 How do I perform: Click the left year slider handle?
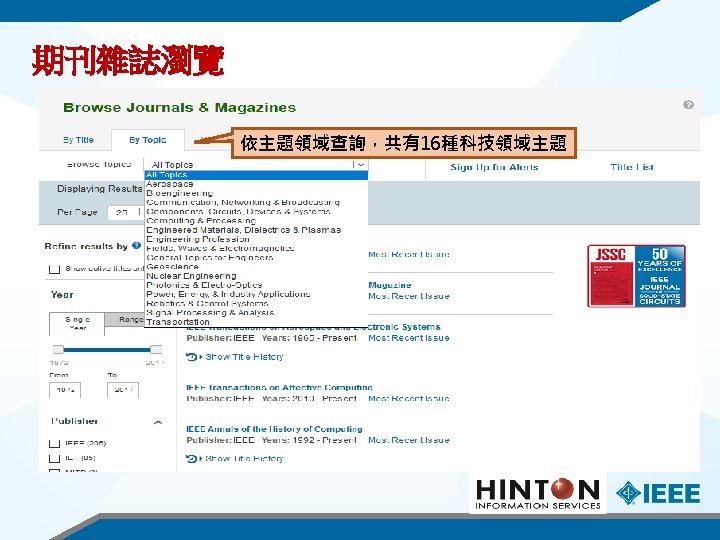58,349
